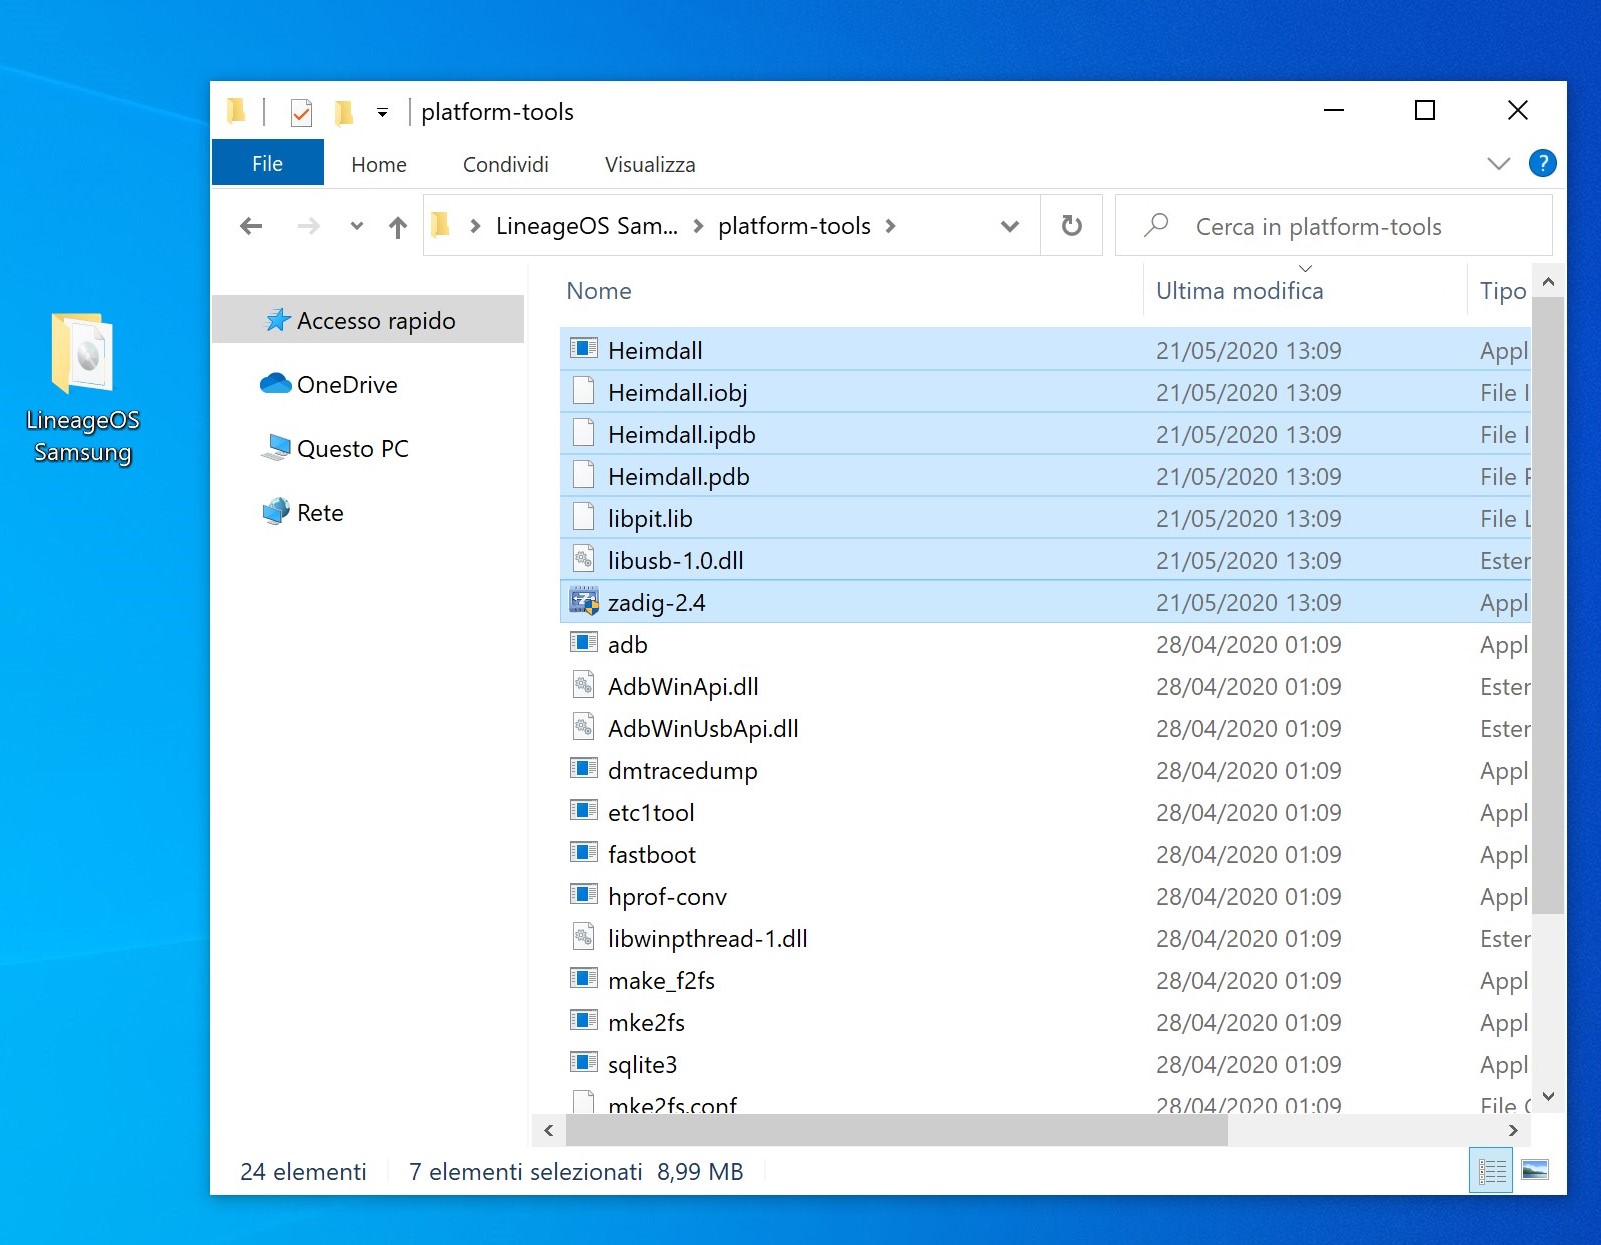Open the File menu tab
The image size is (1601, 1245).
click(267, 163)
